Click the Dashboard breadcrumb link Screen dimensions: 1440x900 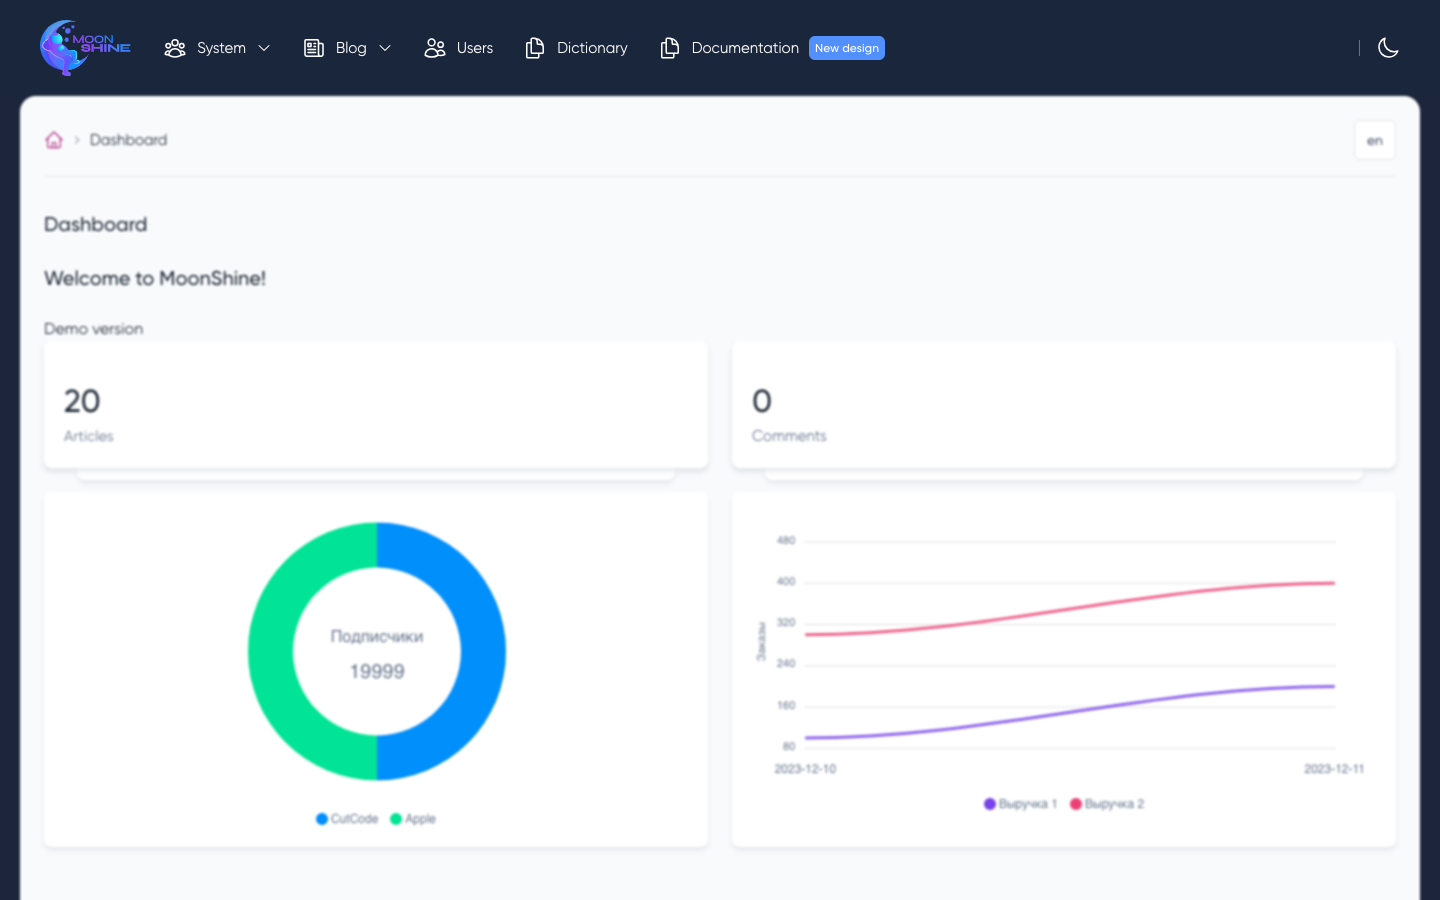[x=128, y=140]
